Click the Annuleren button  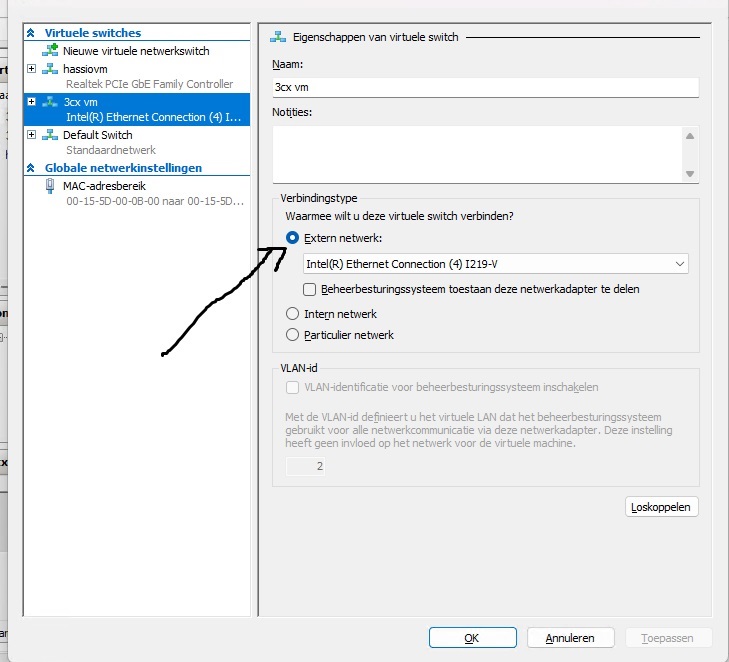coord(570,638)
